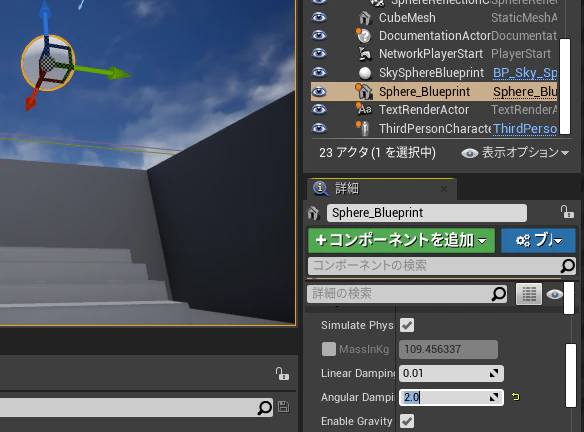
Task: Enable the MassInKg override checkbox
Action: point(328,349)
